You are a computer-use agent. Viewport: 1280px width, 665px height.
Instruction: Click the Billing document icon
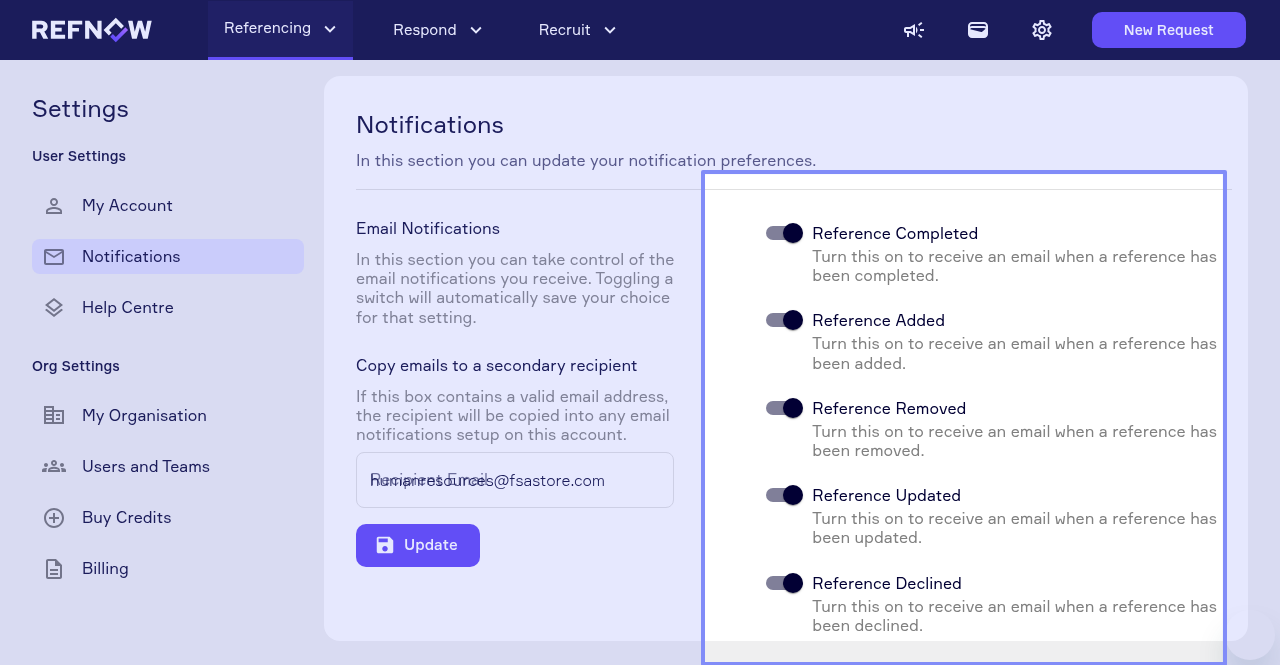click(x=54, y=569)
